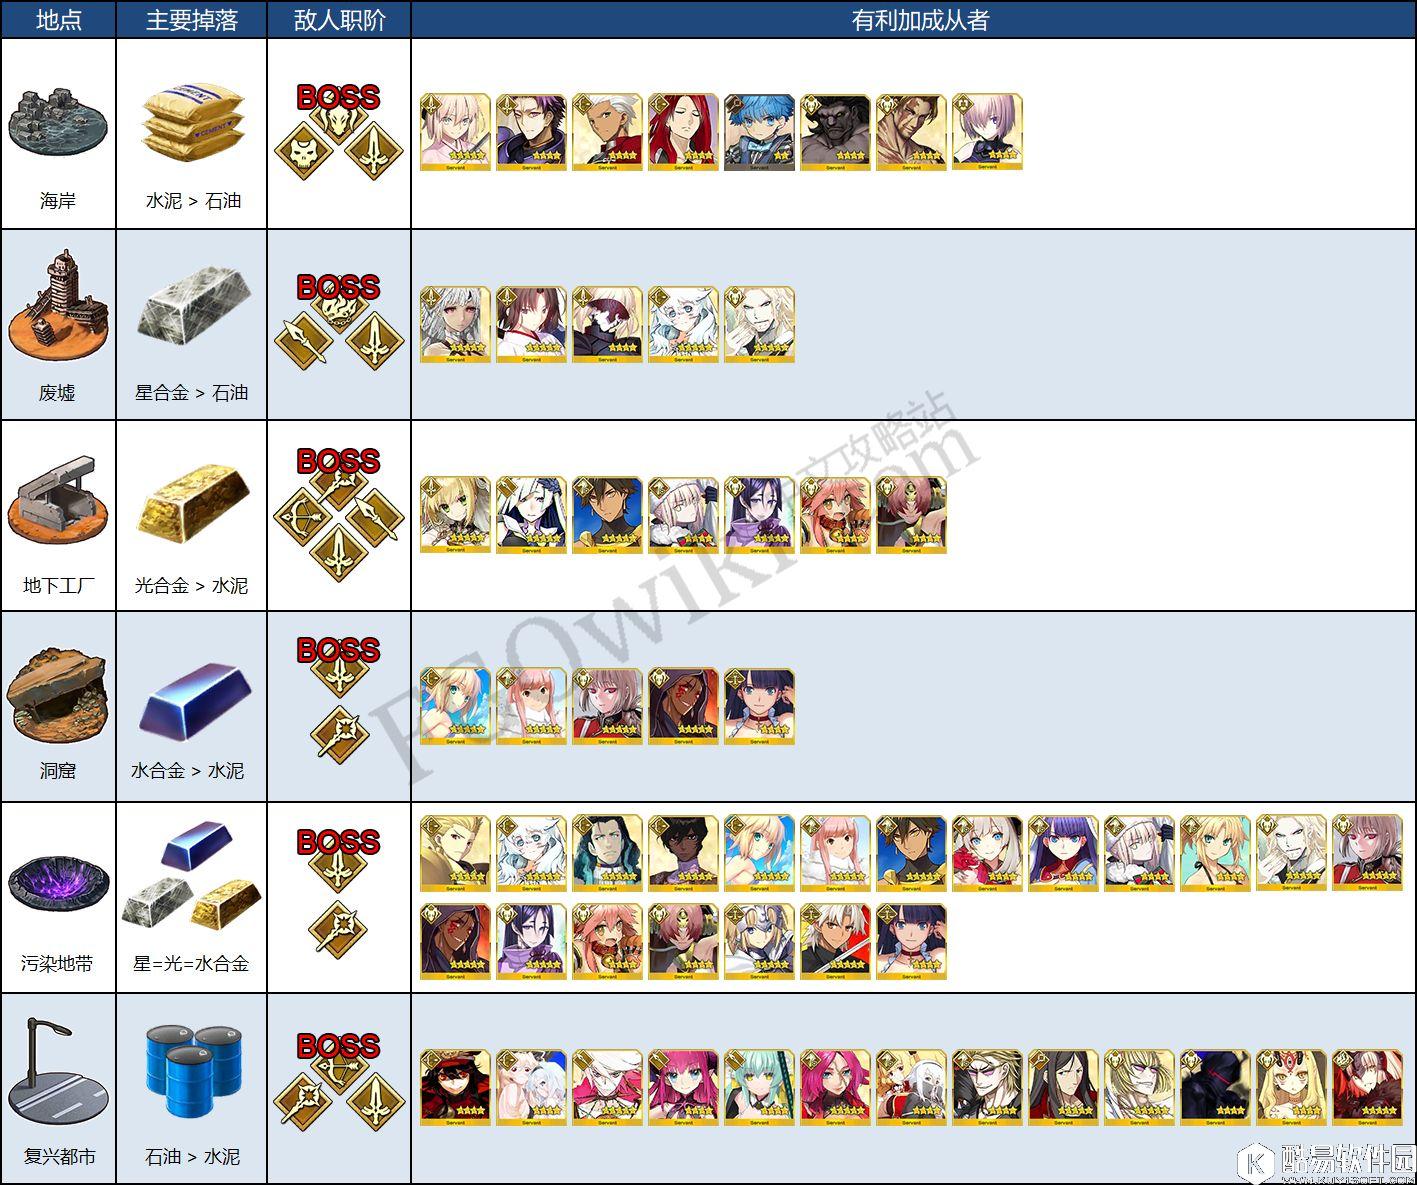1417x1185 pixels.
Task: Select the first servant thumbnail in 复兴都市 row
Action: pos(455,1086)
